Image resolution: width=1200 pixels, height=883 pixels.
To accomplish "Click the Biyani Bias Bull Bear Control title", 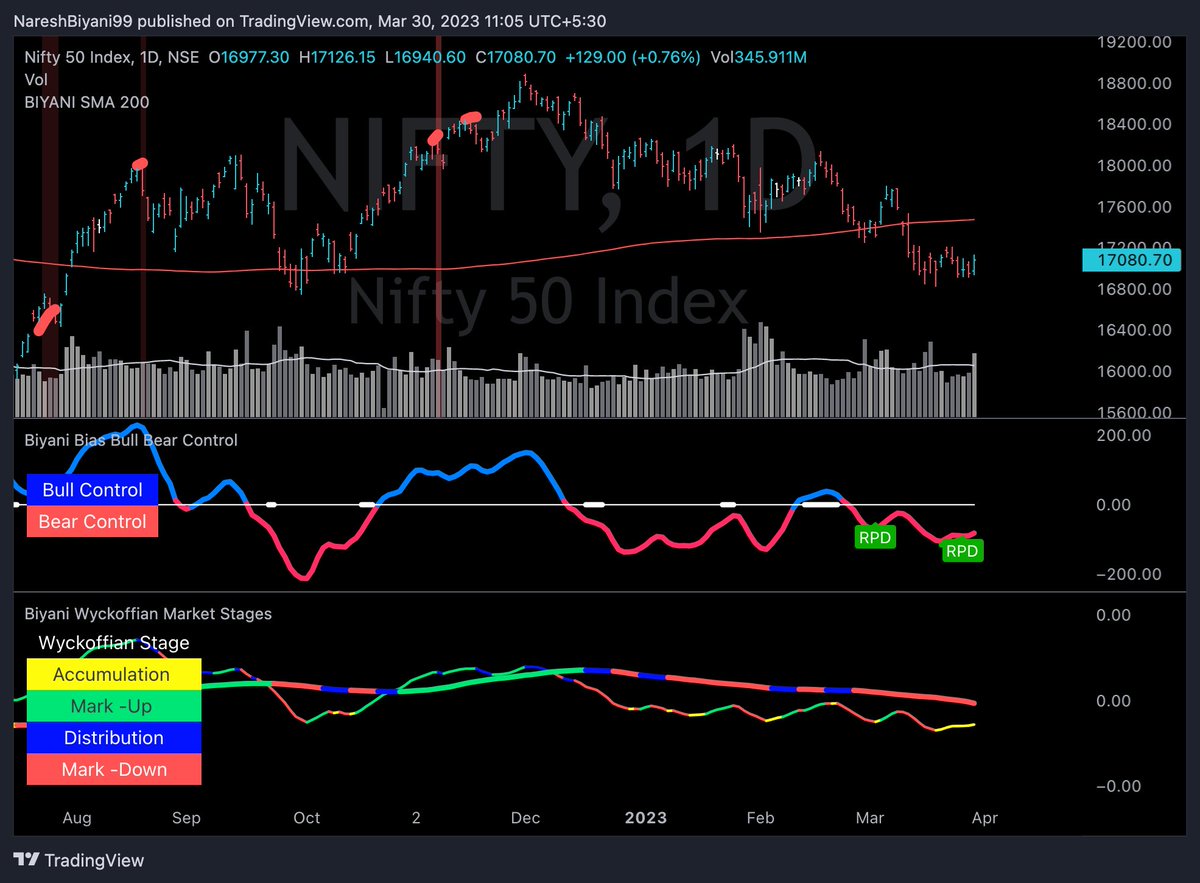I will coord(131,440).
